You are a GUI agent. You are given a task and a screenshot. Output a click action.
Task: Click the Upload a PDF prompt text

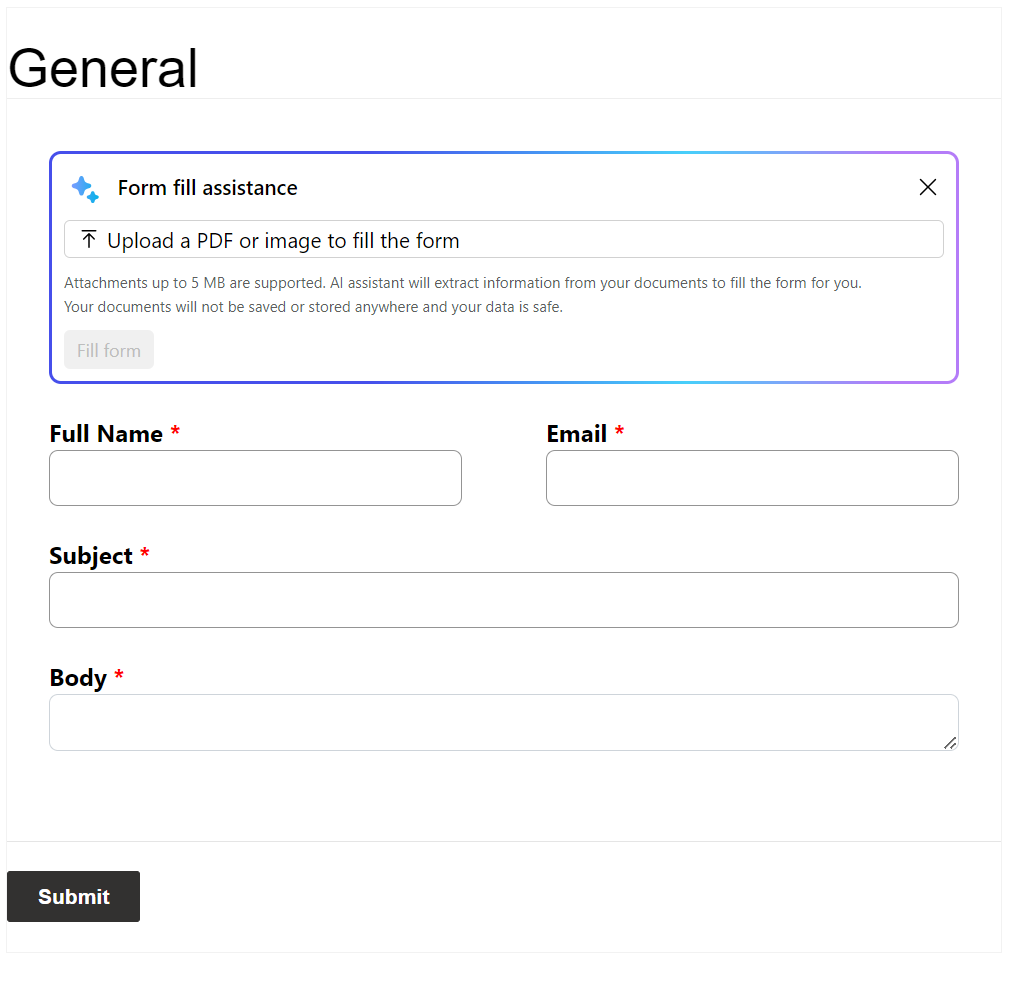283,240
